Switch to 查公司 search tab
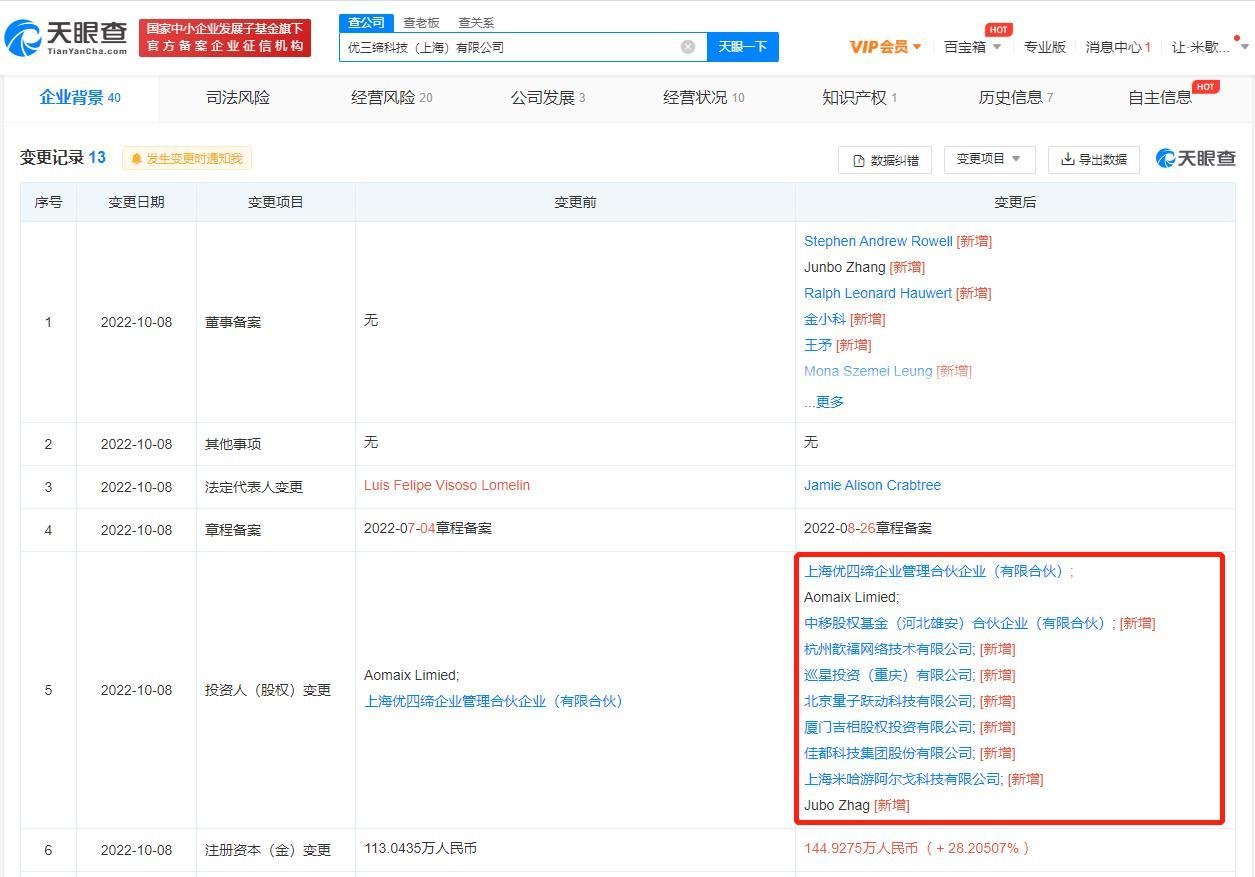The width and height of the screenshot is (1255, 877). [x=366, y=22]
